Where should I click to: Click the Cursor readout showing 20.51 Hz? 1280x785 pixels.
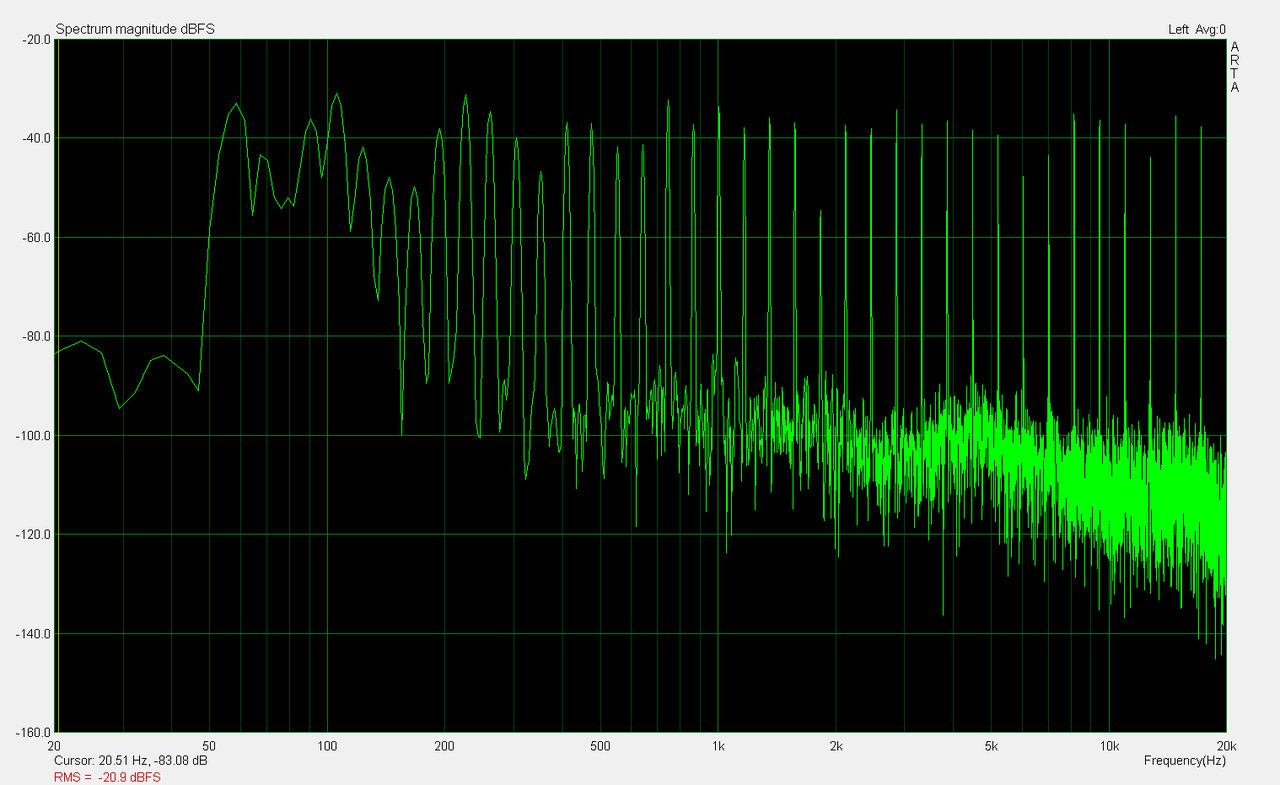pyautogui.click(x=131, y=761)
